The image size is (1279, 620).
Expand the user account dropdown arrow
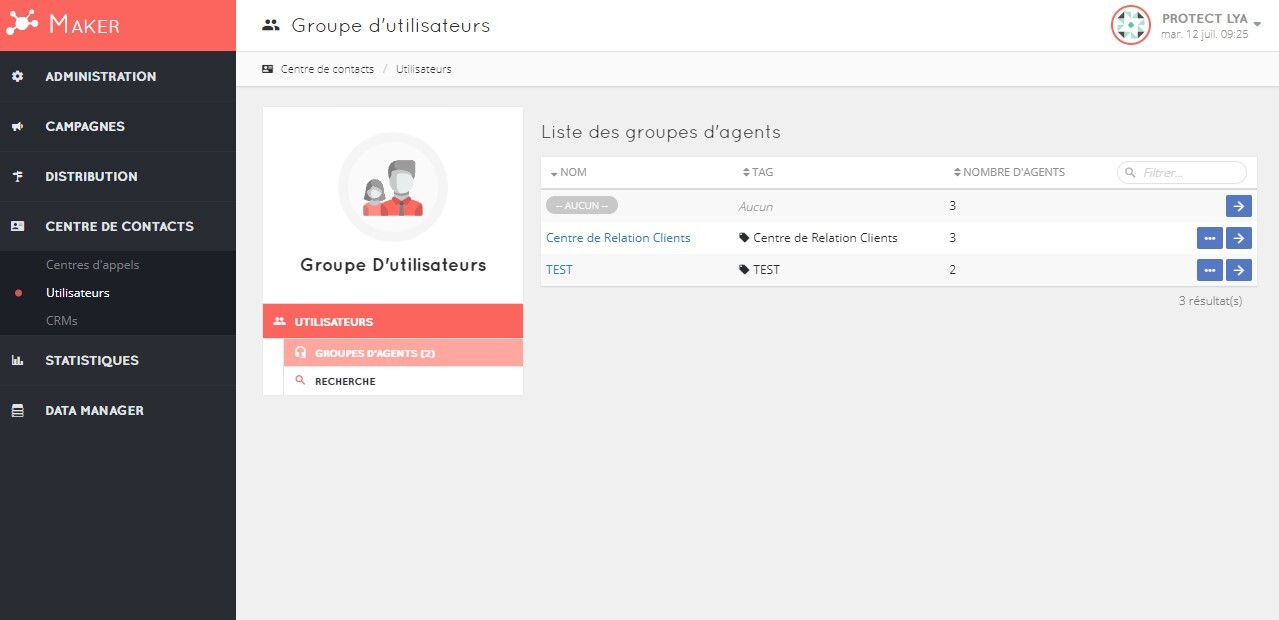[x=1257, y=25]
